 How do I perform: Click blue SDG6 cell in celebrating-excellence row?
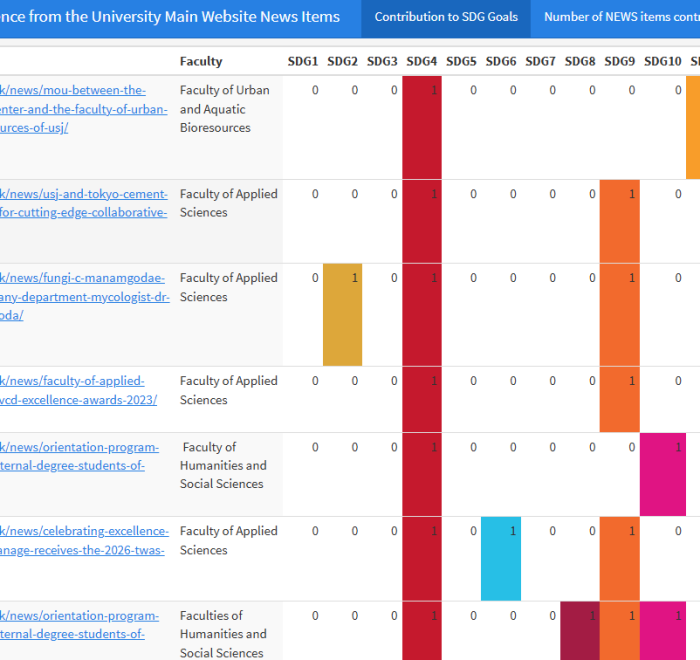[500, 558]
